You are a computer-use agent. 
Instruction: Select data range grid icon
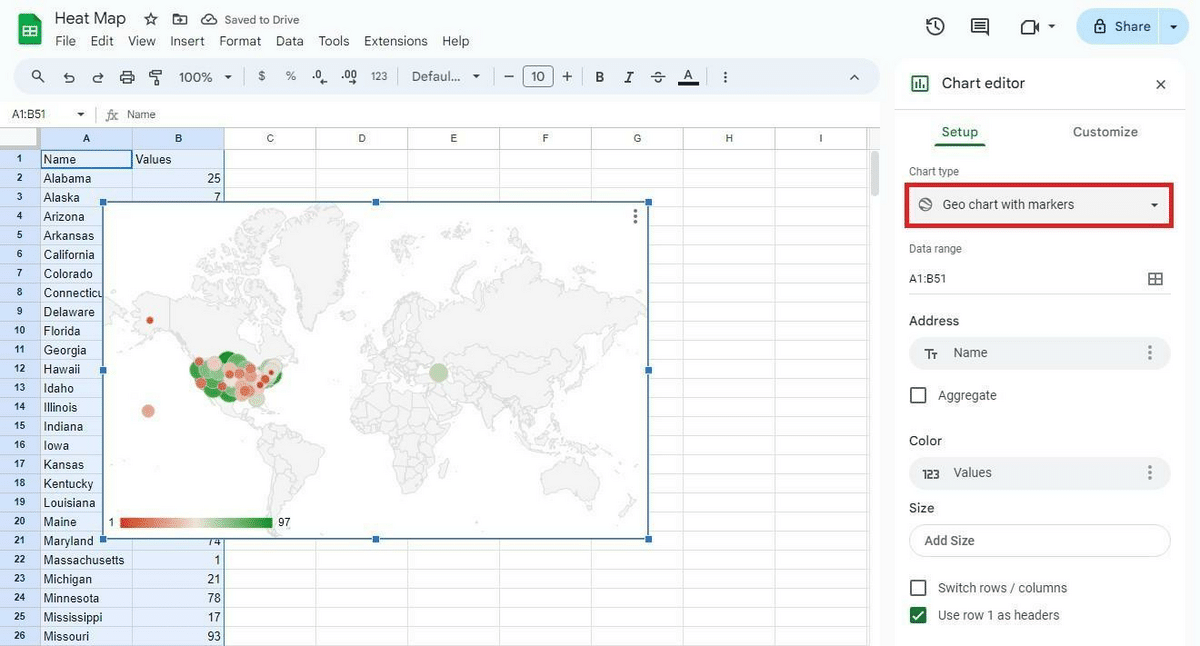click(x=1155, y=279)
